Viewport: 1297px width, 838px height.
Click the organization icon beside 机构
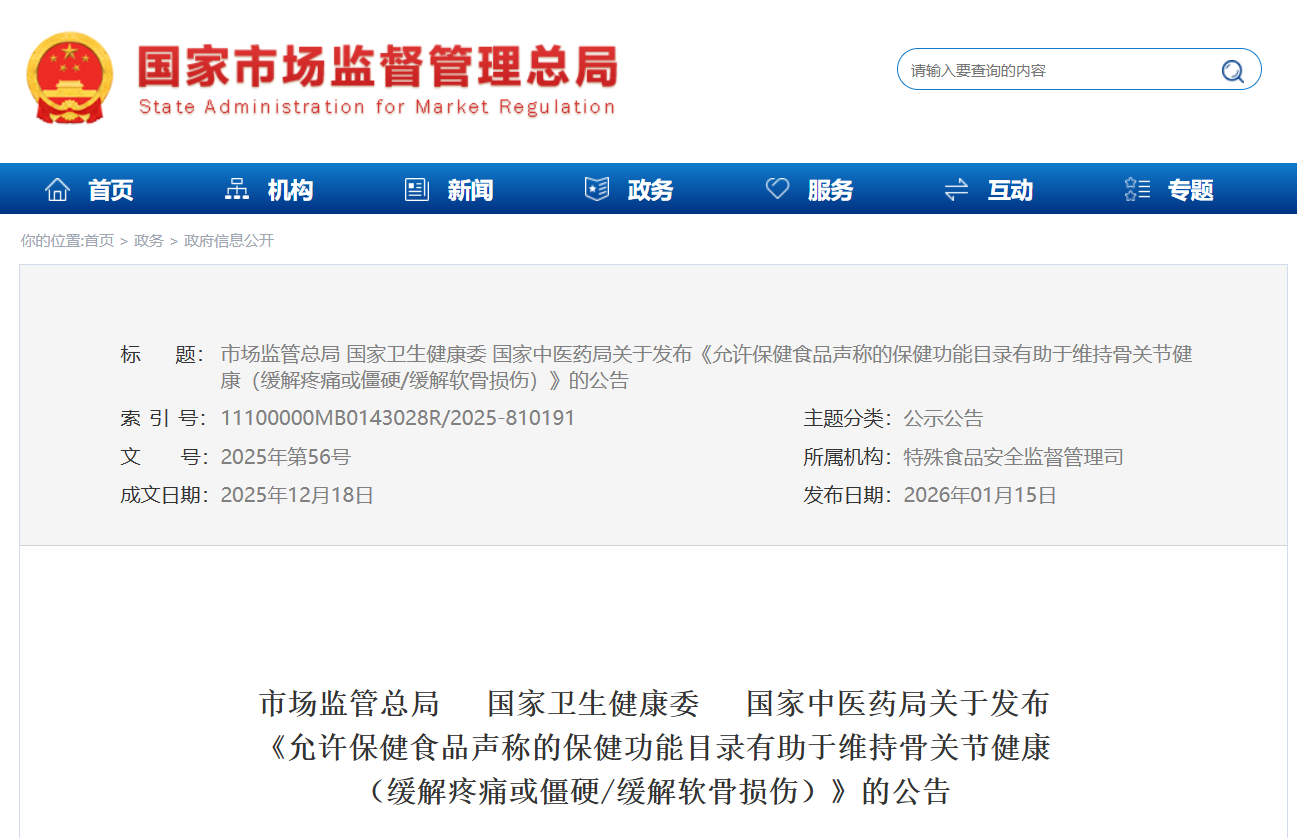pyautogui.click(x=236, y=188)
